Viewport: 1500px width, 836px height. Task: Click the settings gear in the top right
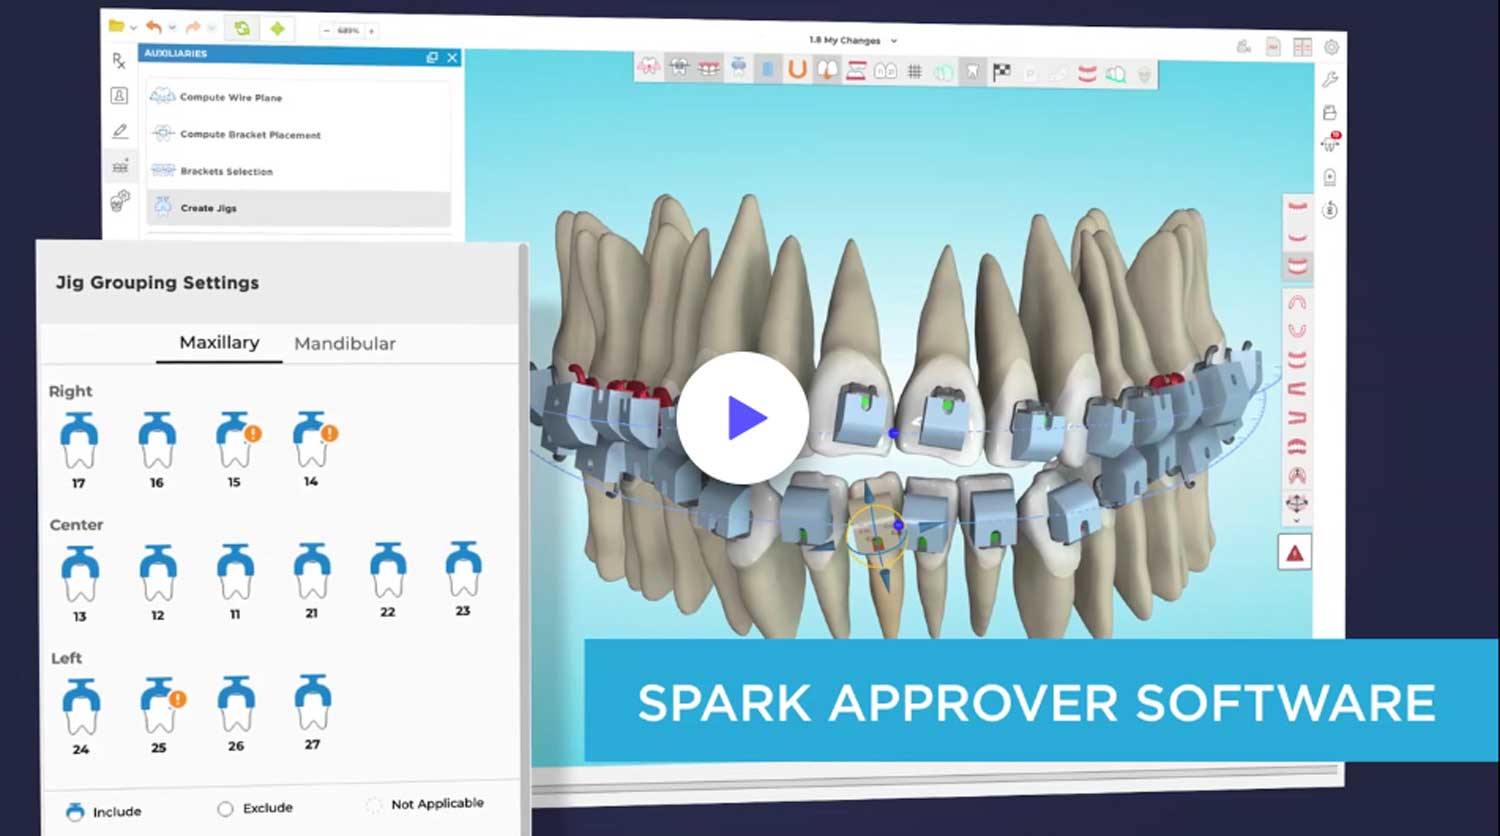[x=1331, y=47]
